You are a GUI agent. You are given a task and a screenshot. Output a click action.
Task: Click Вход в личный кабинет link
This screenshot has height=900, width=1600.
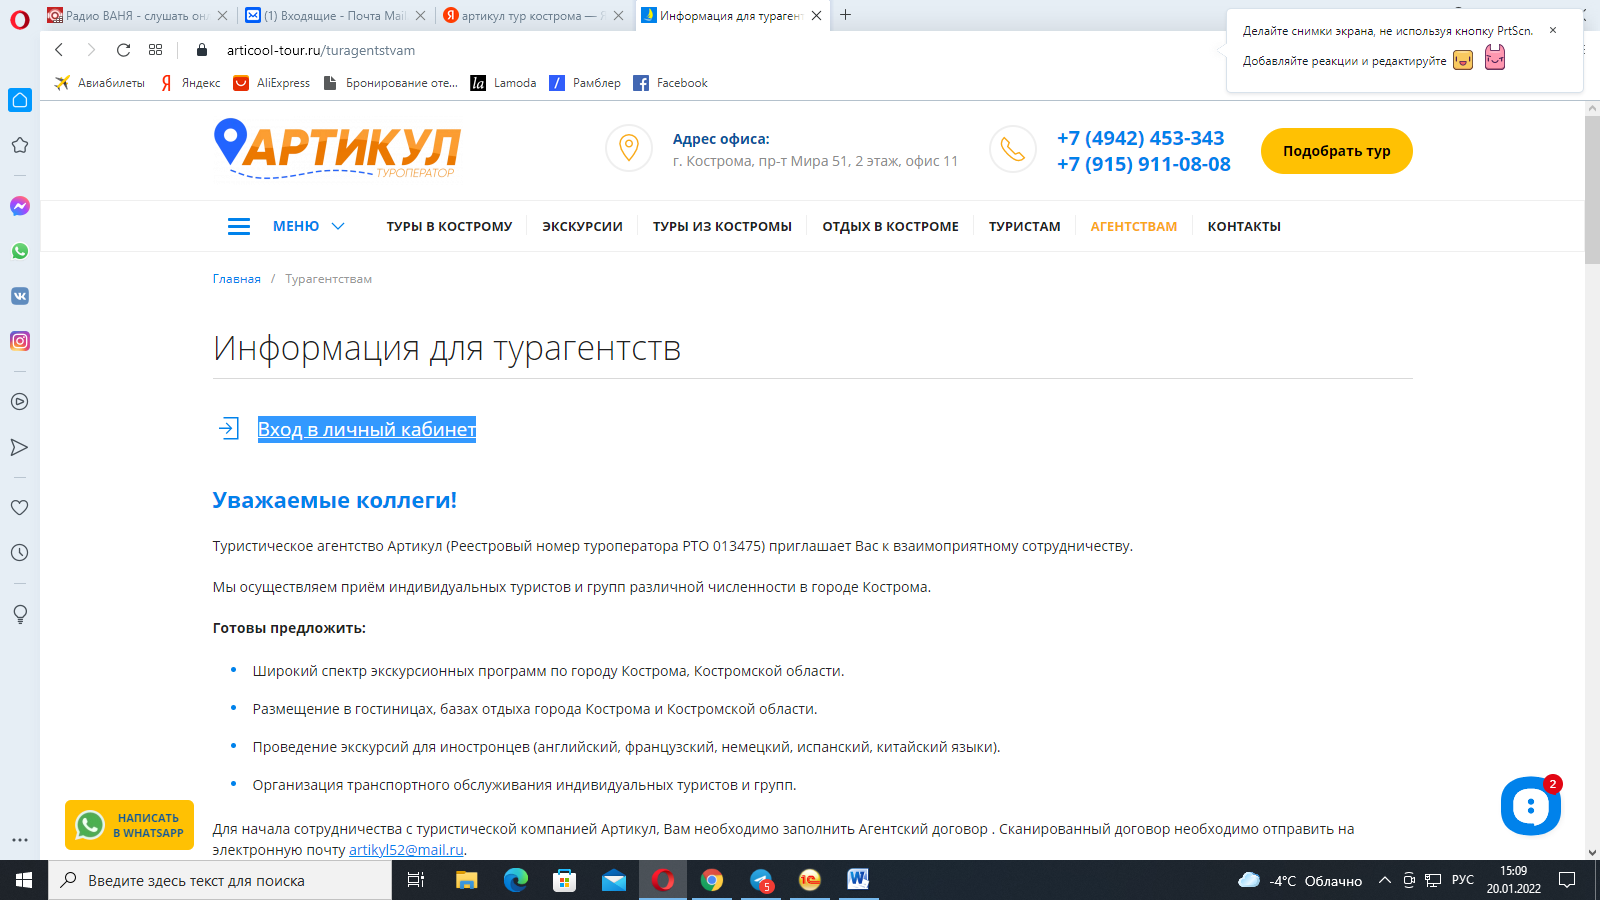pos(367,429)
